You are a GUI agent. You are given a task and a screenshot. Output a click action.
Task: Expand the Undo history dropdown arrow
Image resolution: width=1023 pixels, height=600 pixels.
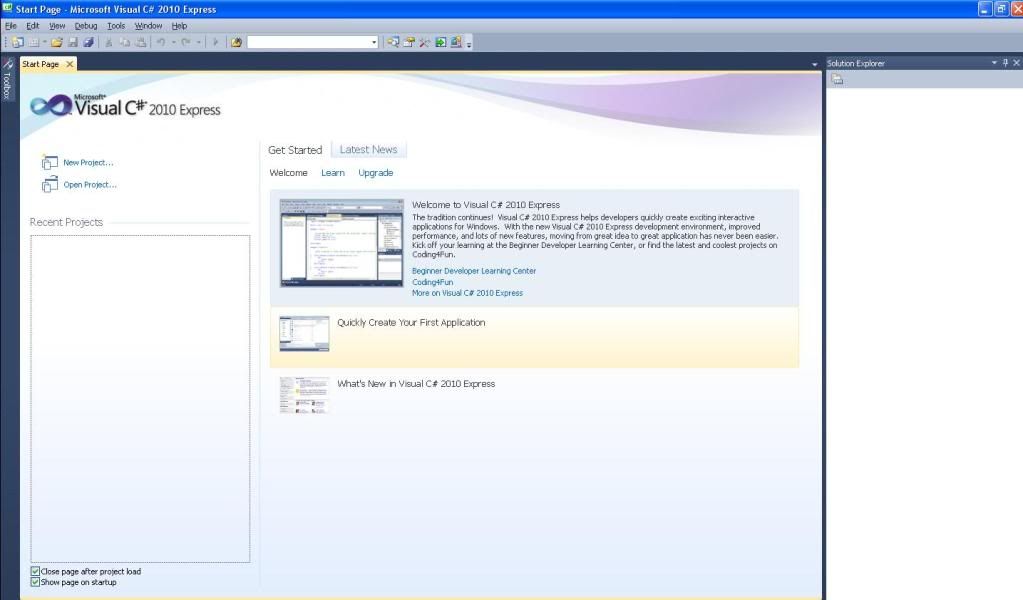[174, 42]
